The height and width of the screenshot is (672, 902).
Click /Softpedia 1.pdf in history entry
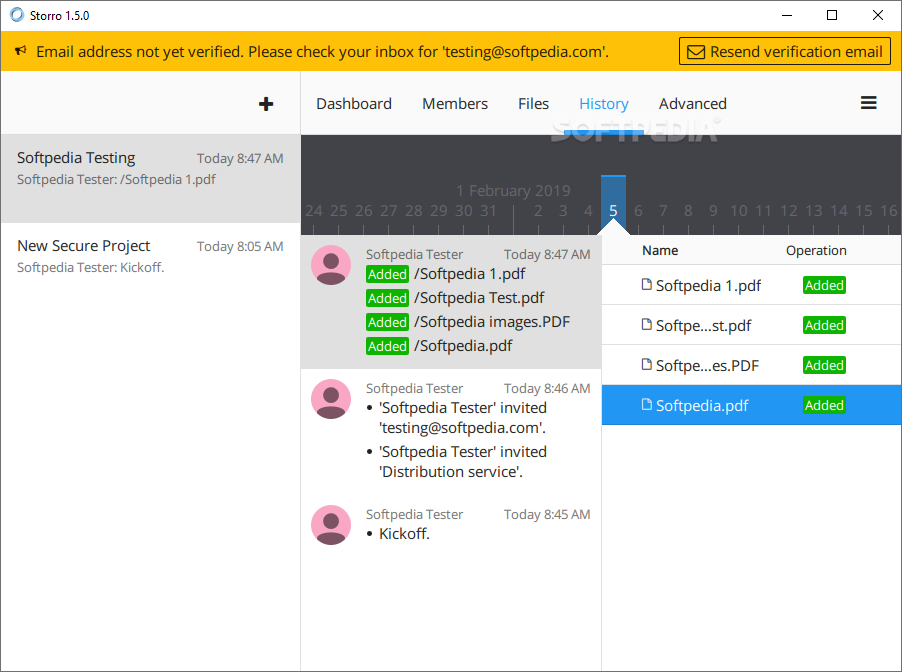(x=469, y=274)
